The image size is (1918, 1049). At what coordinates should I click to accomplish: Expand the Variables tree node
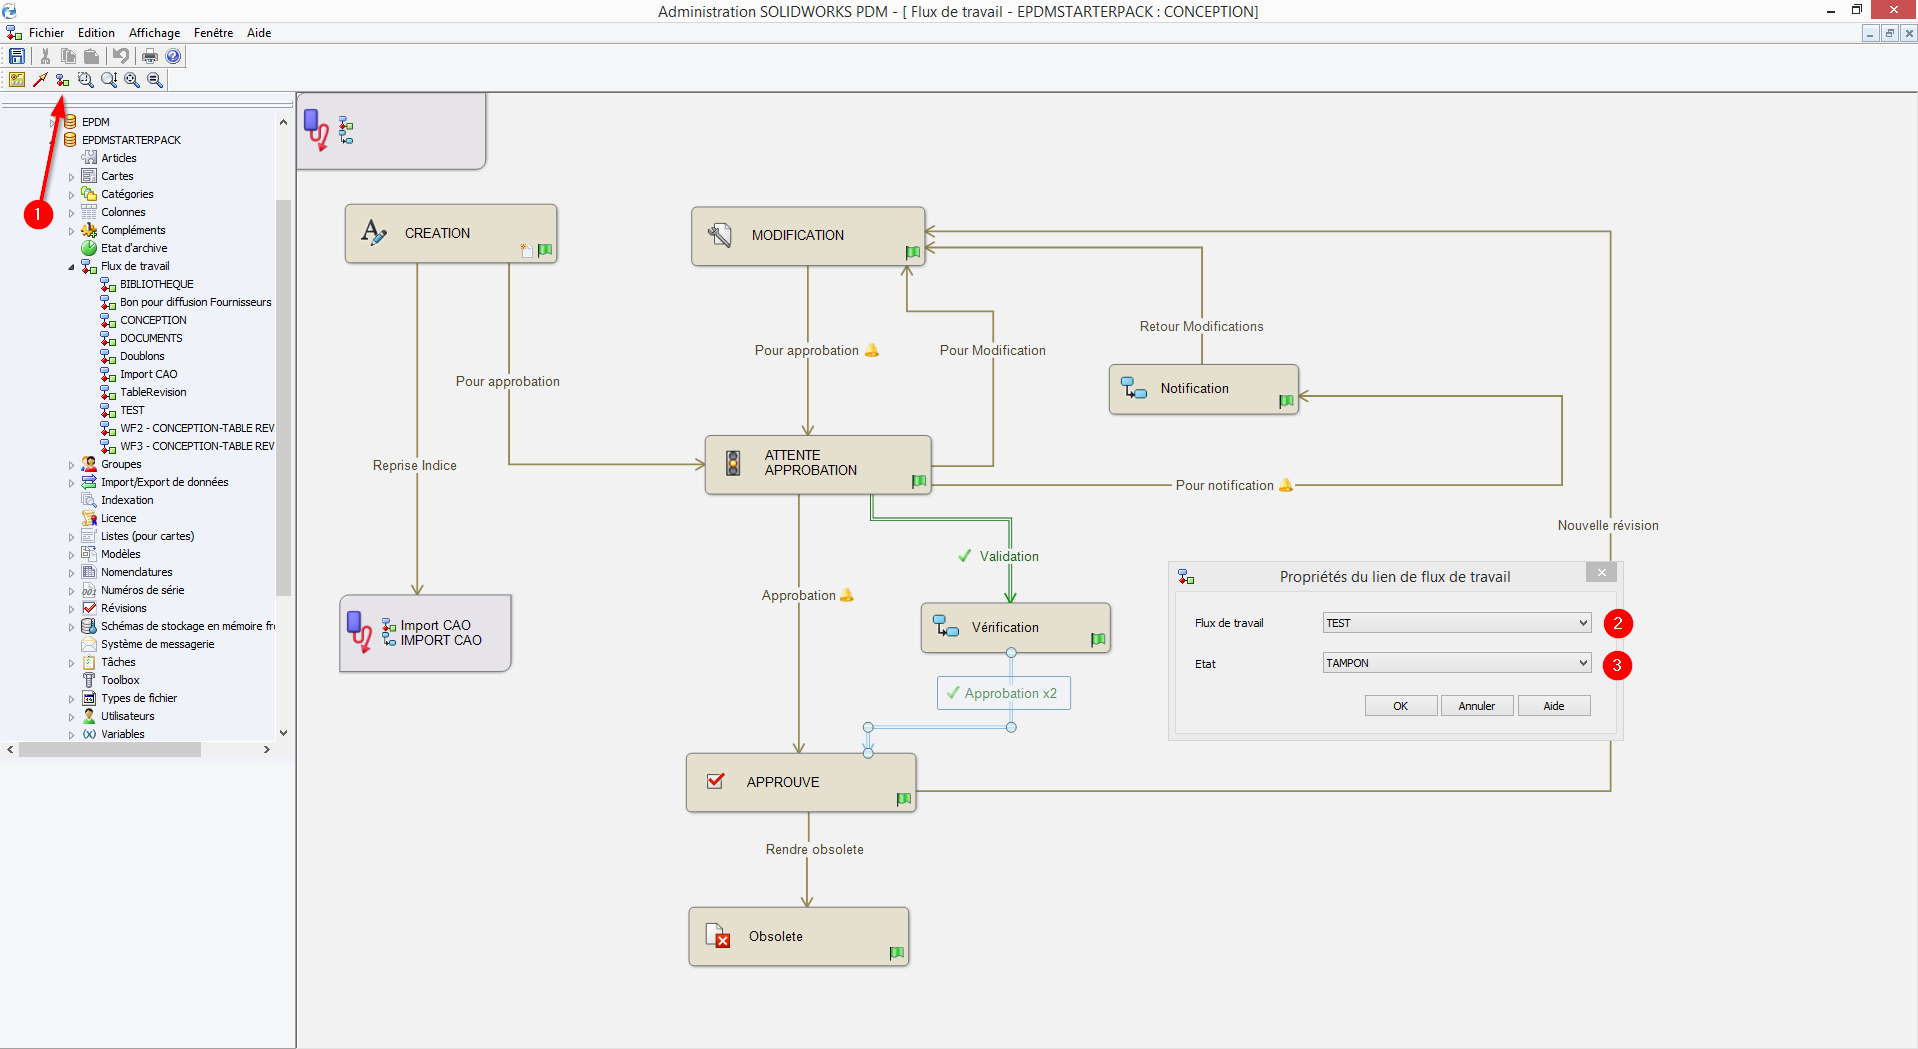(71, 735)
